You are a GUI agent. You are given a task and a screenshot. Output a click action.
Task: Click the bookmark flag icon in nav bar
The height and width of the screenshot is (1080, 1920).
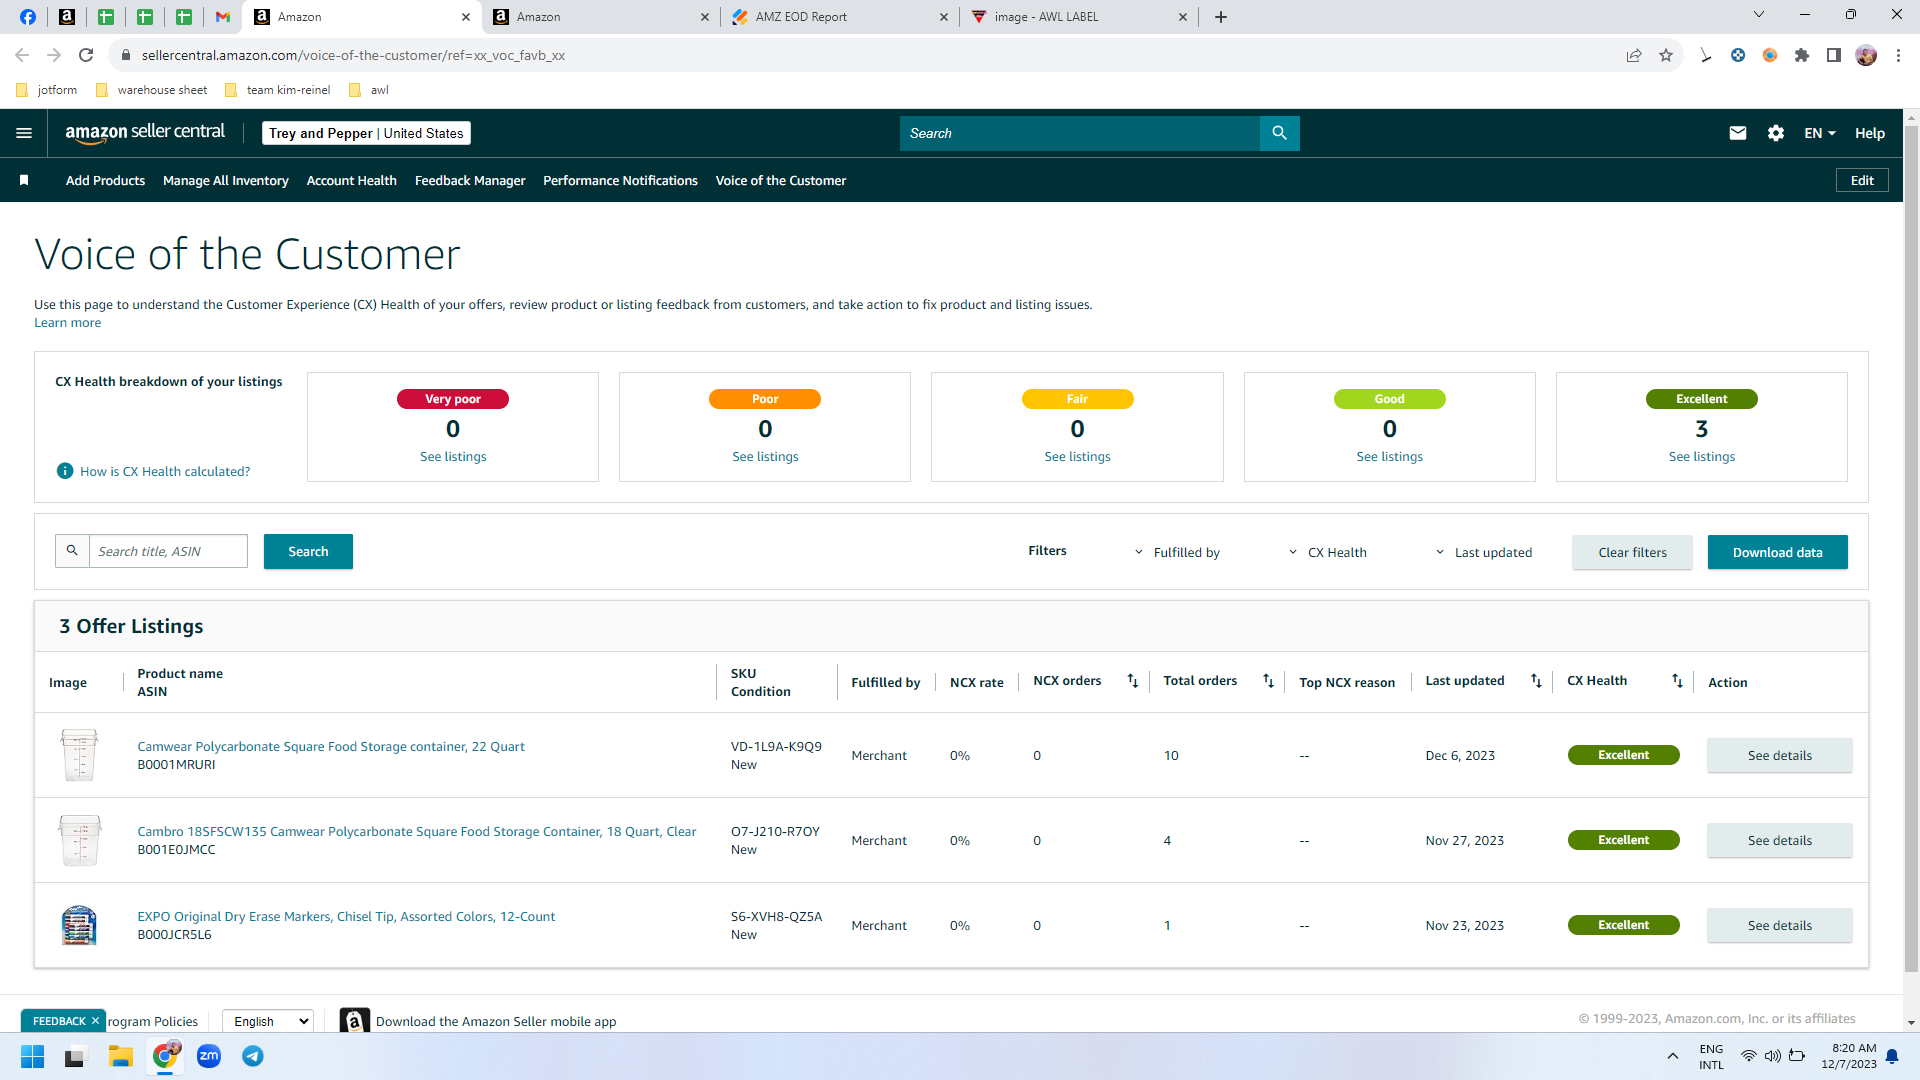(x=24, y=180)
